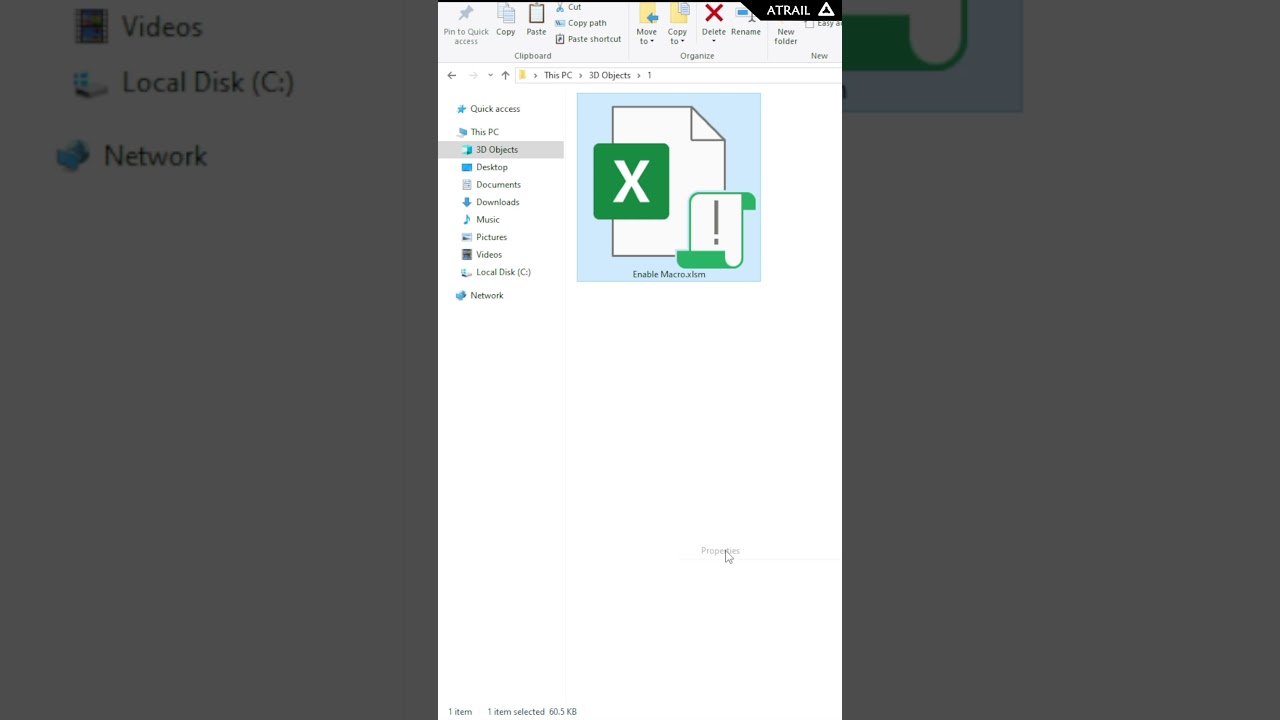Click the Copy button in Clipboard group
The image size is (1280, 720).
[x=506, y=21]
